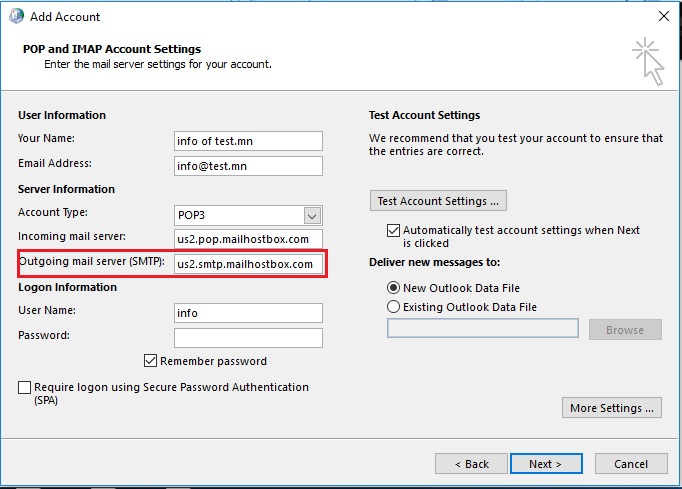
Task: Click the Back button
Action: pyautogui.click(x=471, y=464)
